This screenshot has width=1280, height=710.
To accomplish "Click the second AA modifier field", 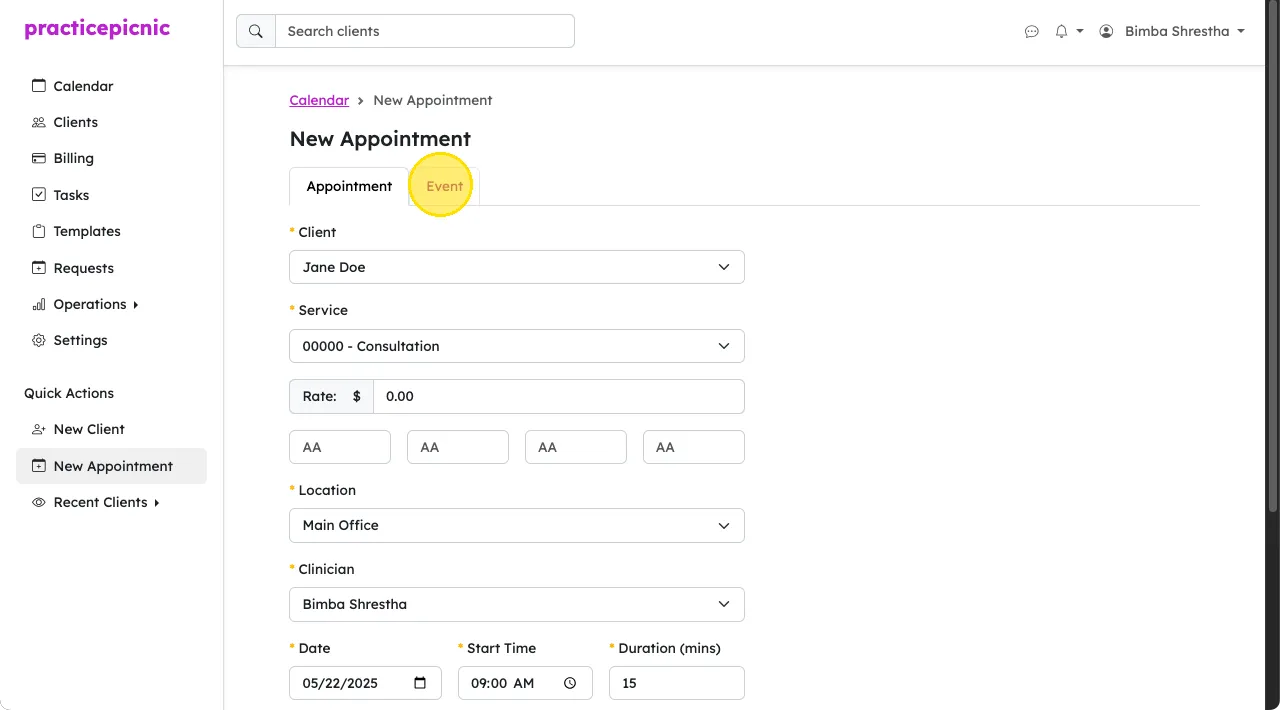I will (458, 447).
